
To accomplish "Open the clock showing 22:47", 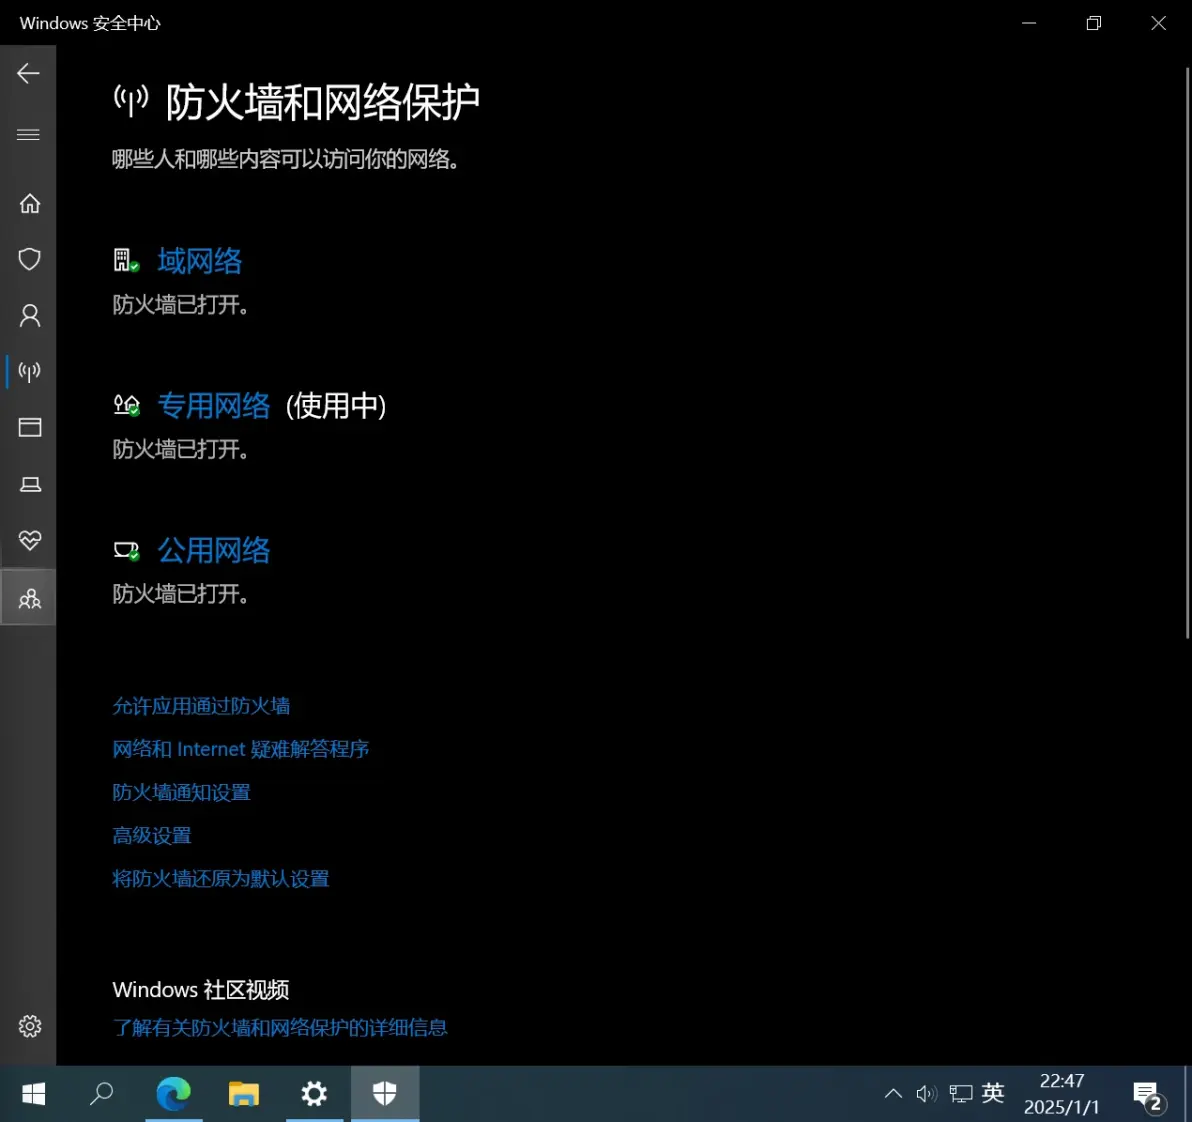I will (x=1061, y=1094).
